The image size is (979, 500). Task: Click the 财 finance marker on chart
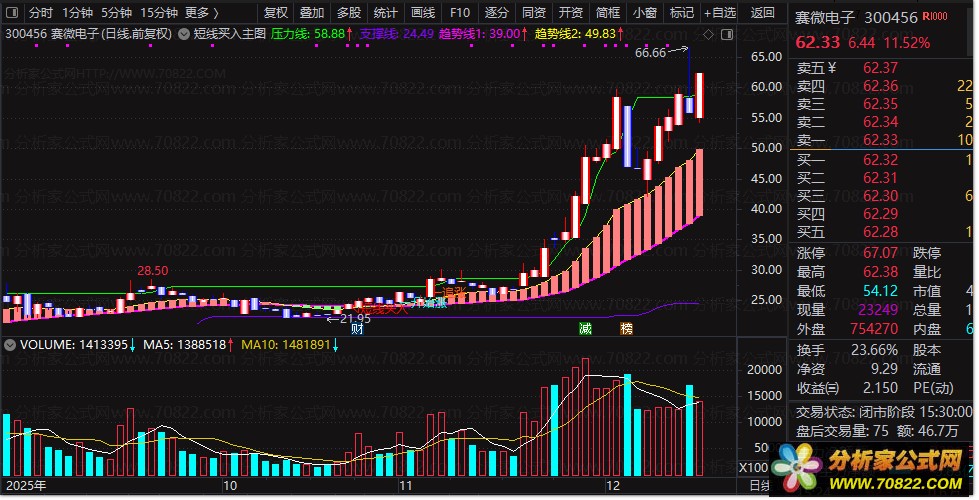point(357,328)
